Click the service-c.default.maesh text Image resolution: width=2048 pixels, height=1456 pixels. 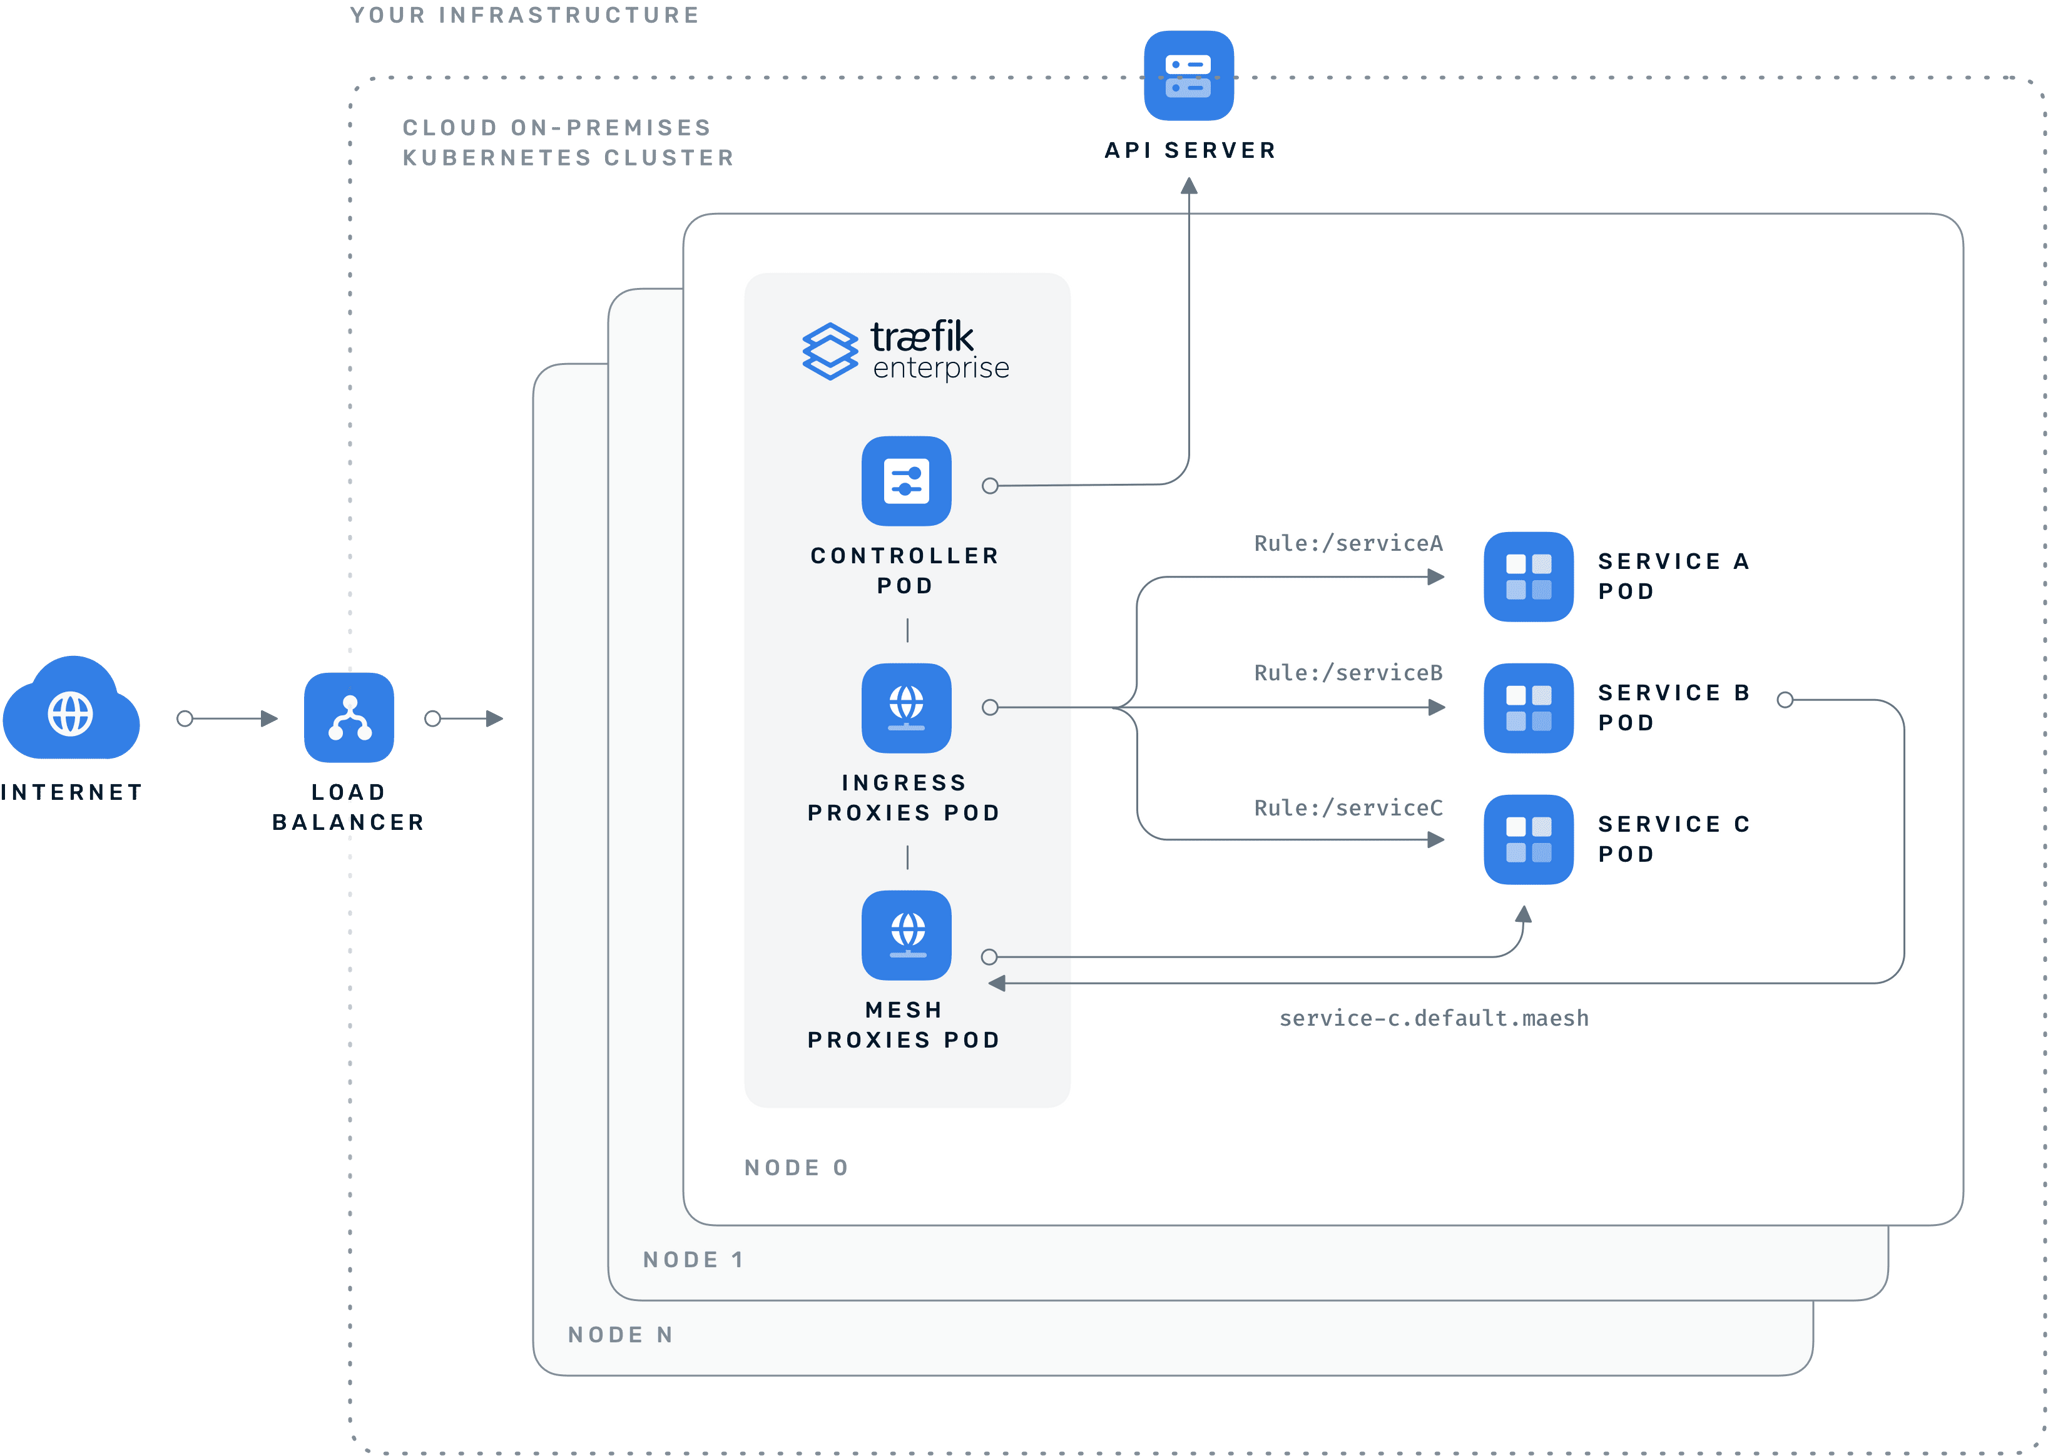tap(1433, 1018)
